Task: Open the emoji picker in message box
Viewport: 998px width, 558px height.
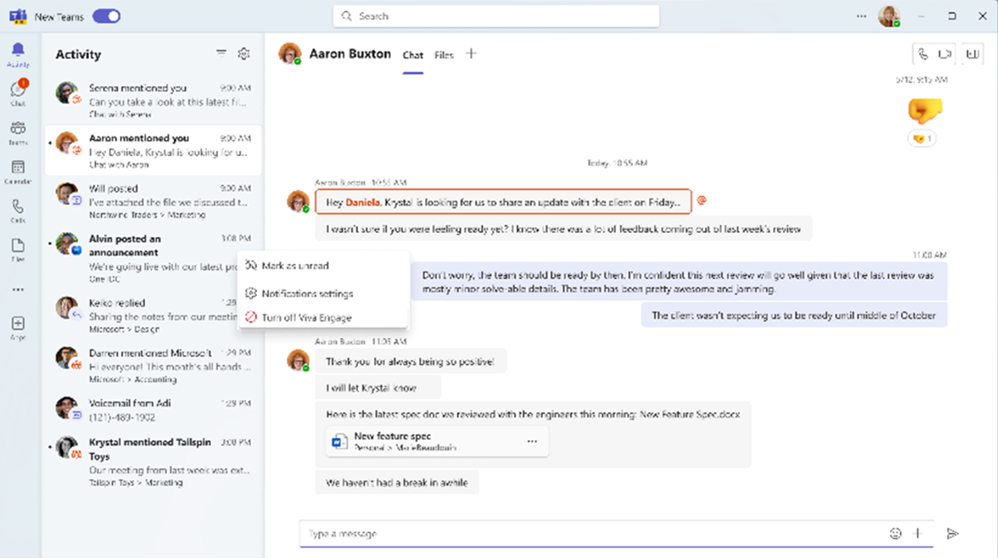Action: [896, 534]
